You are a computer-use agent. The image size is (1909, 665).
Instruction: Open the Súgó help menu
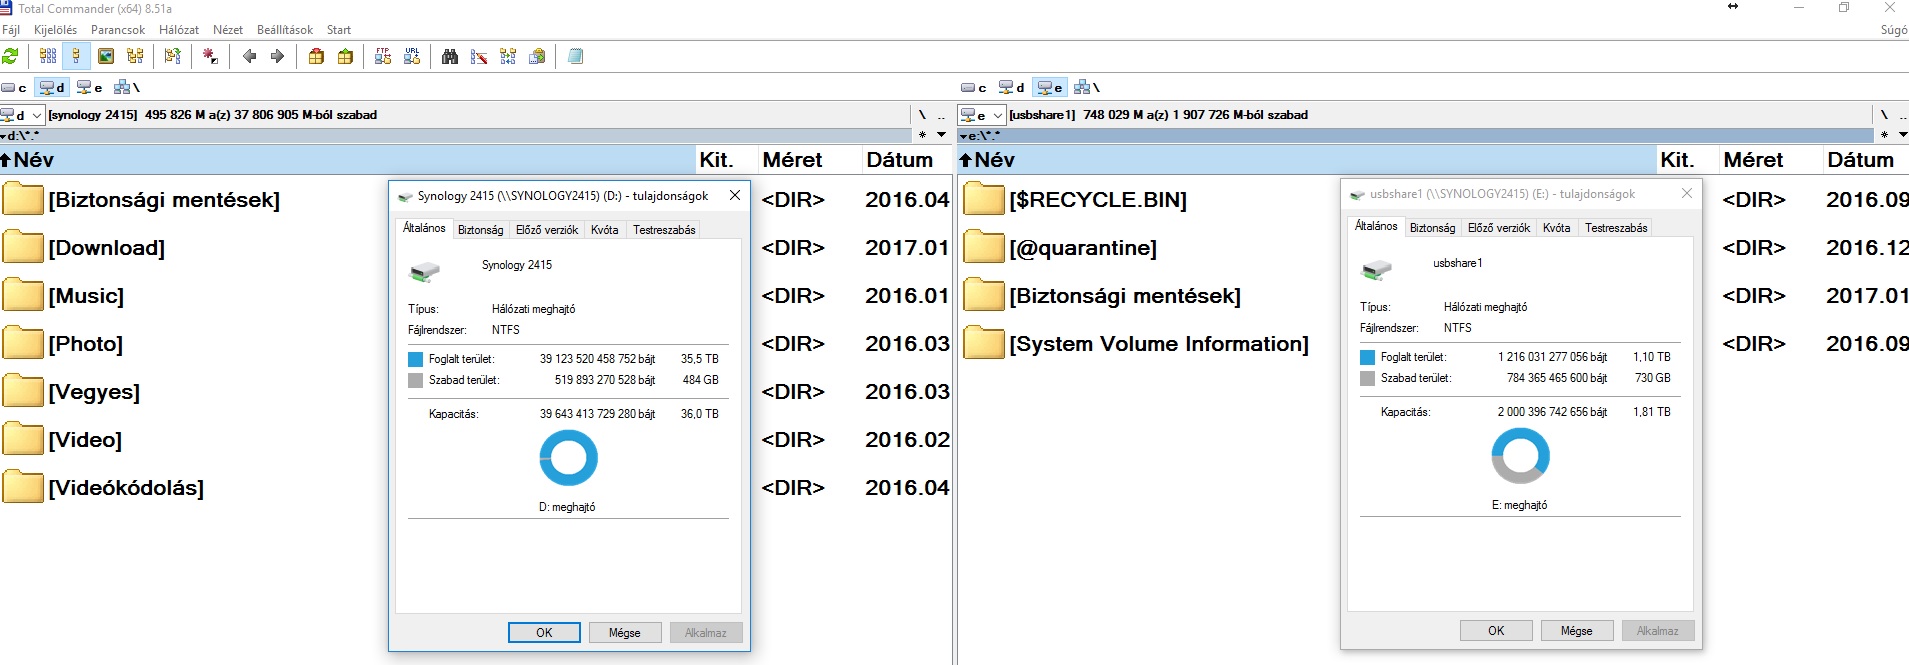[x=1894, y=30]
